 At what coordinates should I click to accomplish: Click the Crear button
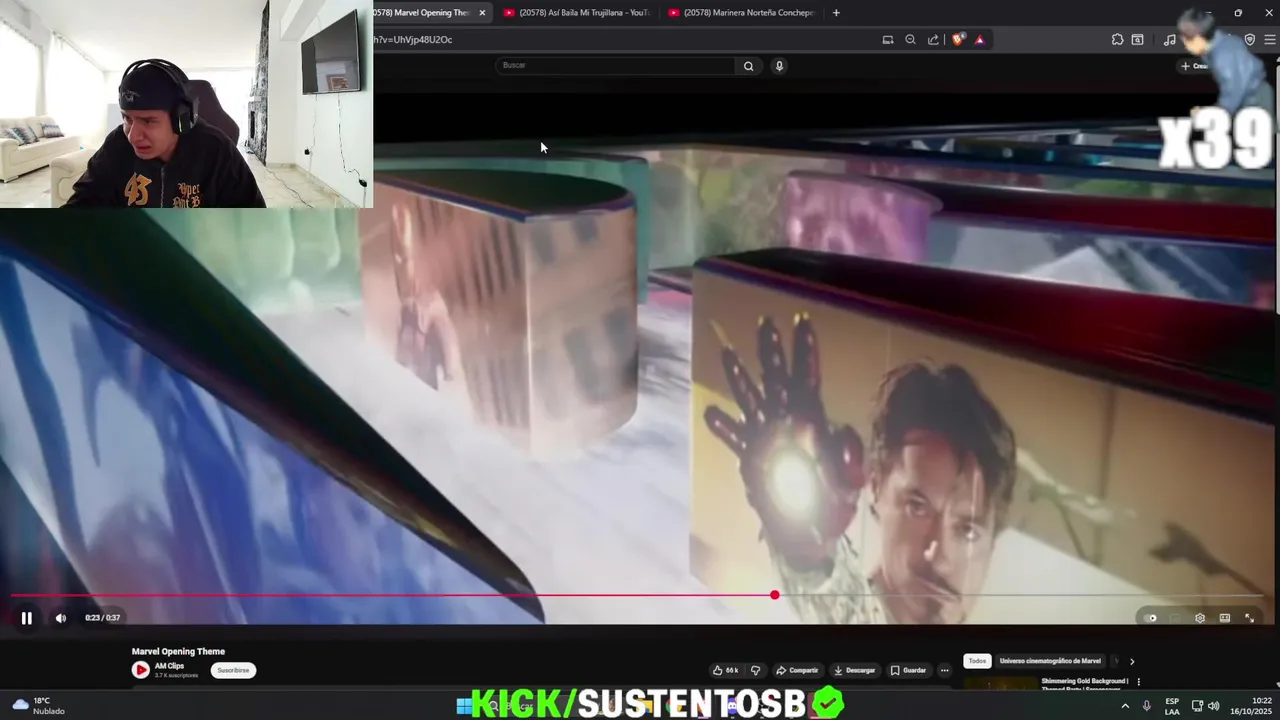1195,66
